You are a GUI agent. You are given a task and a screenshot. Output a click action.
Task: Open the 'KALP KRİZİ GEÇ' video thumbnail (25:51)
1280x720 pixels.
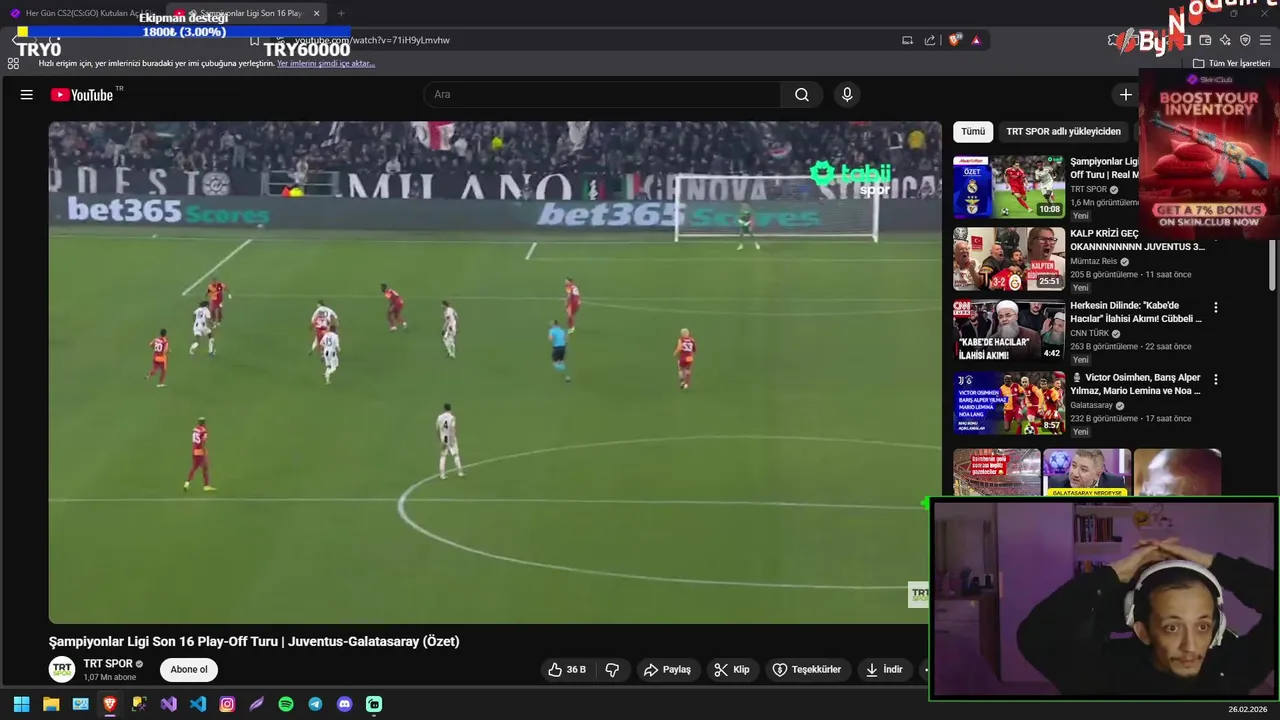1009,259
